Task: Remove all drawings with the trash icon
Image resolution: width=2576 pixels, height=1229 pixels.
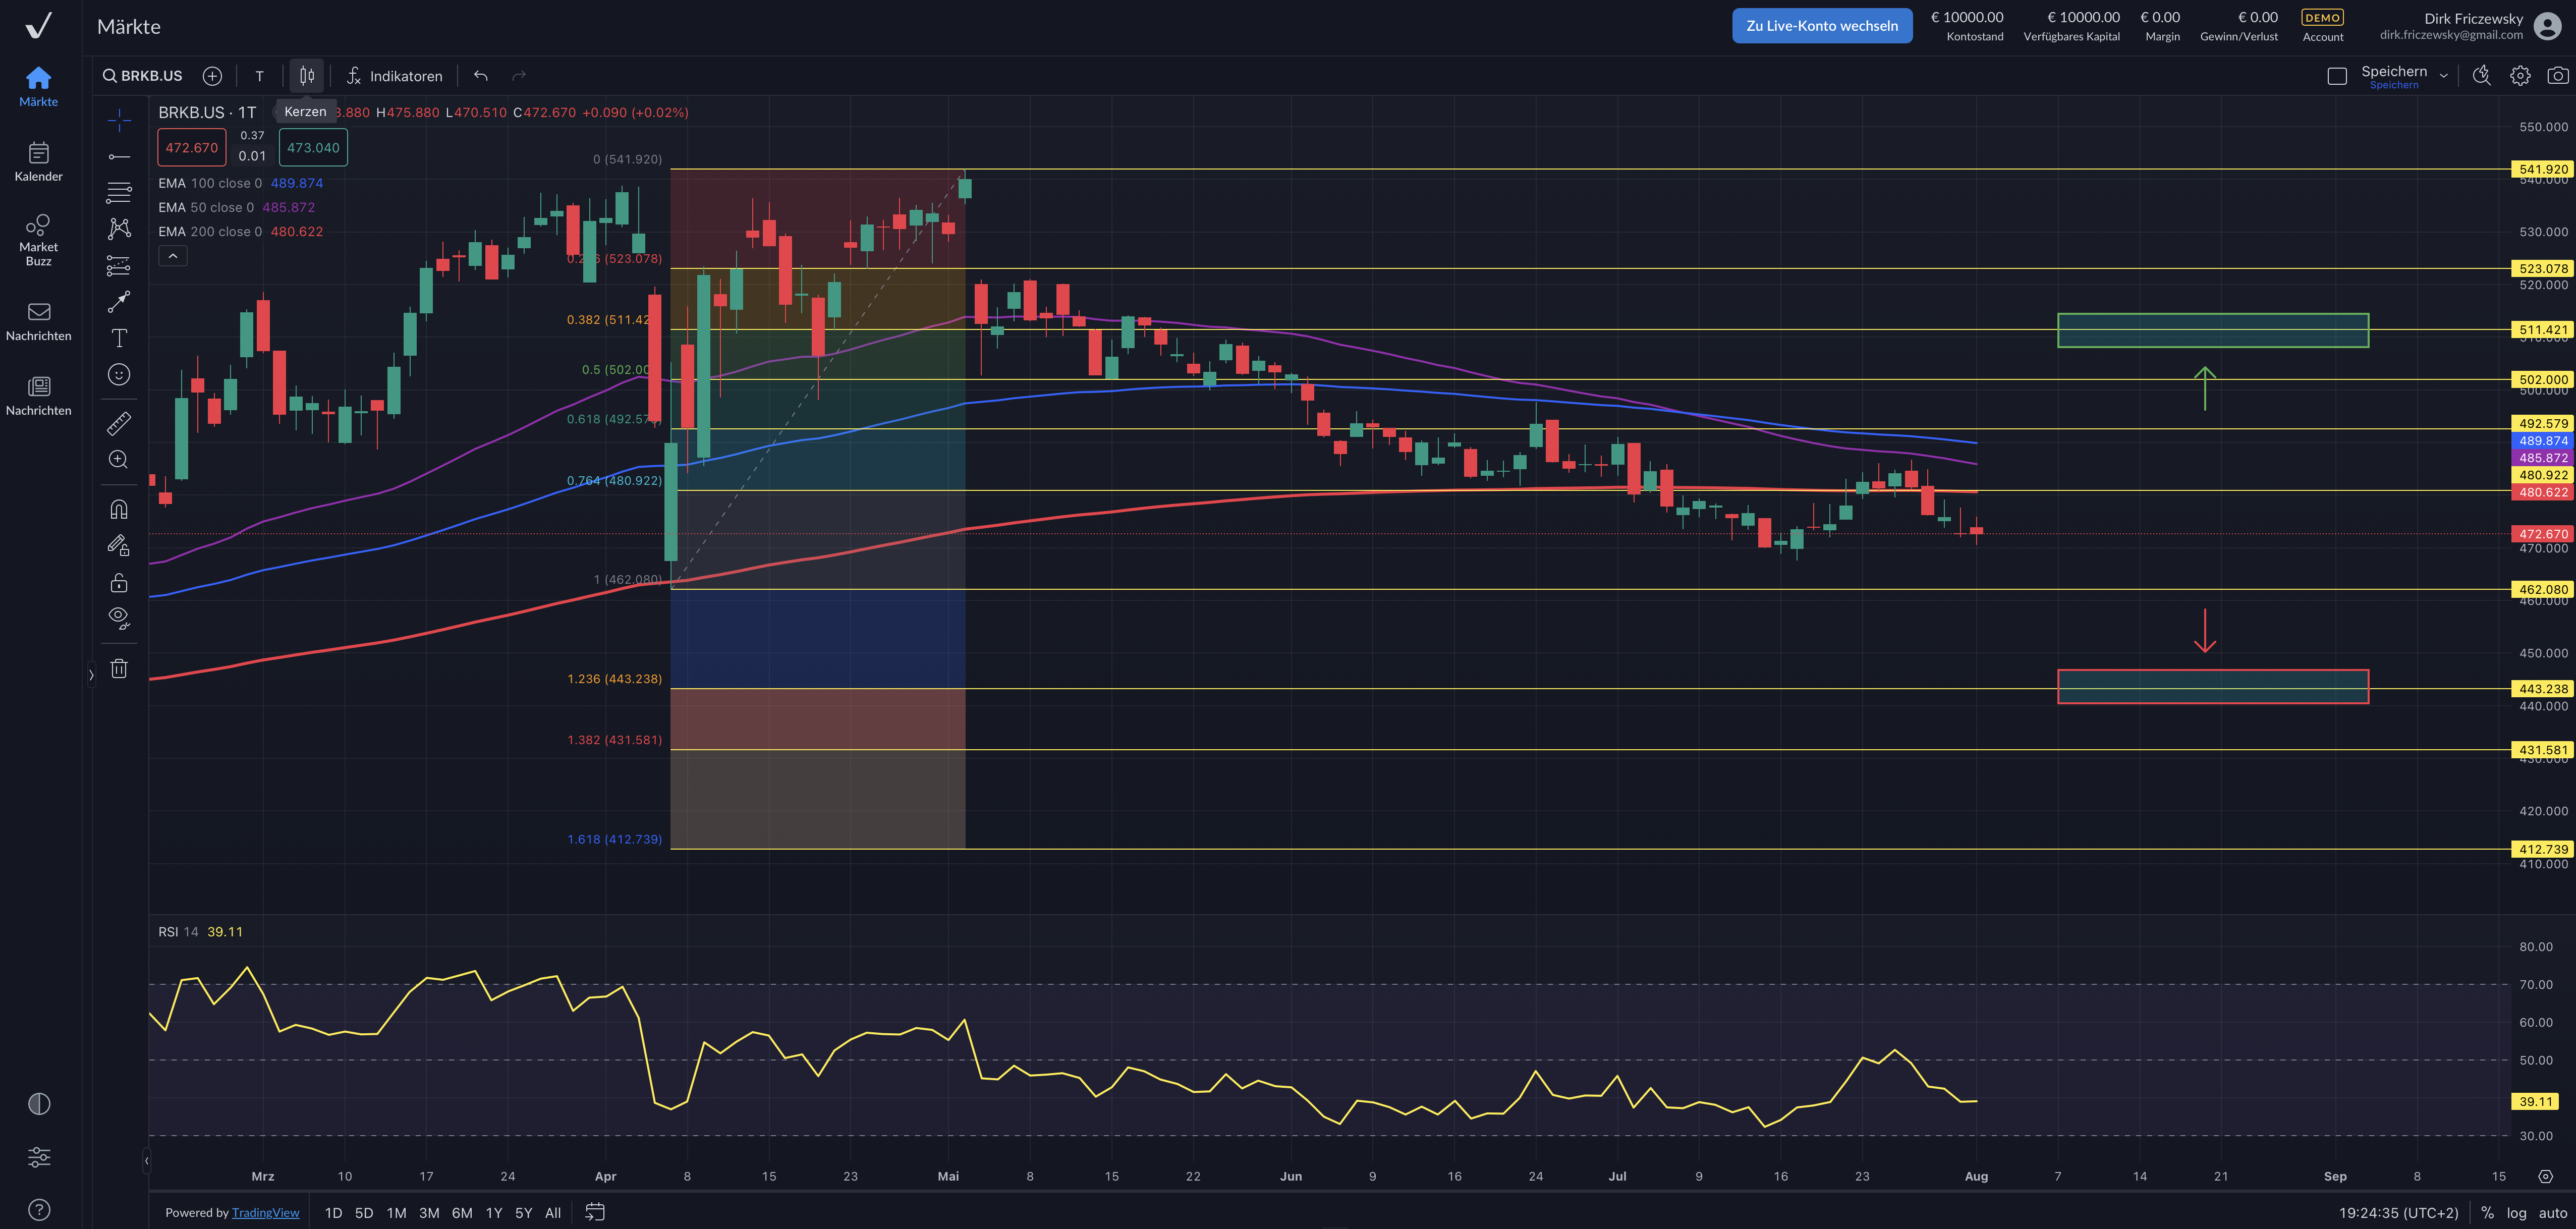Action: pos(118,667)
